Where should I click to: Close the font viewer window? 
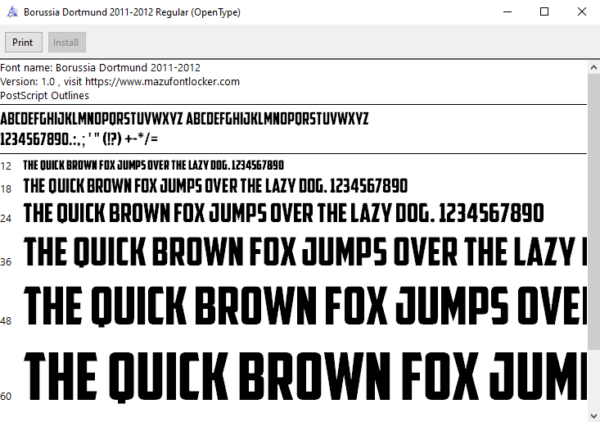point(582,12)
